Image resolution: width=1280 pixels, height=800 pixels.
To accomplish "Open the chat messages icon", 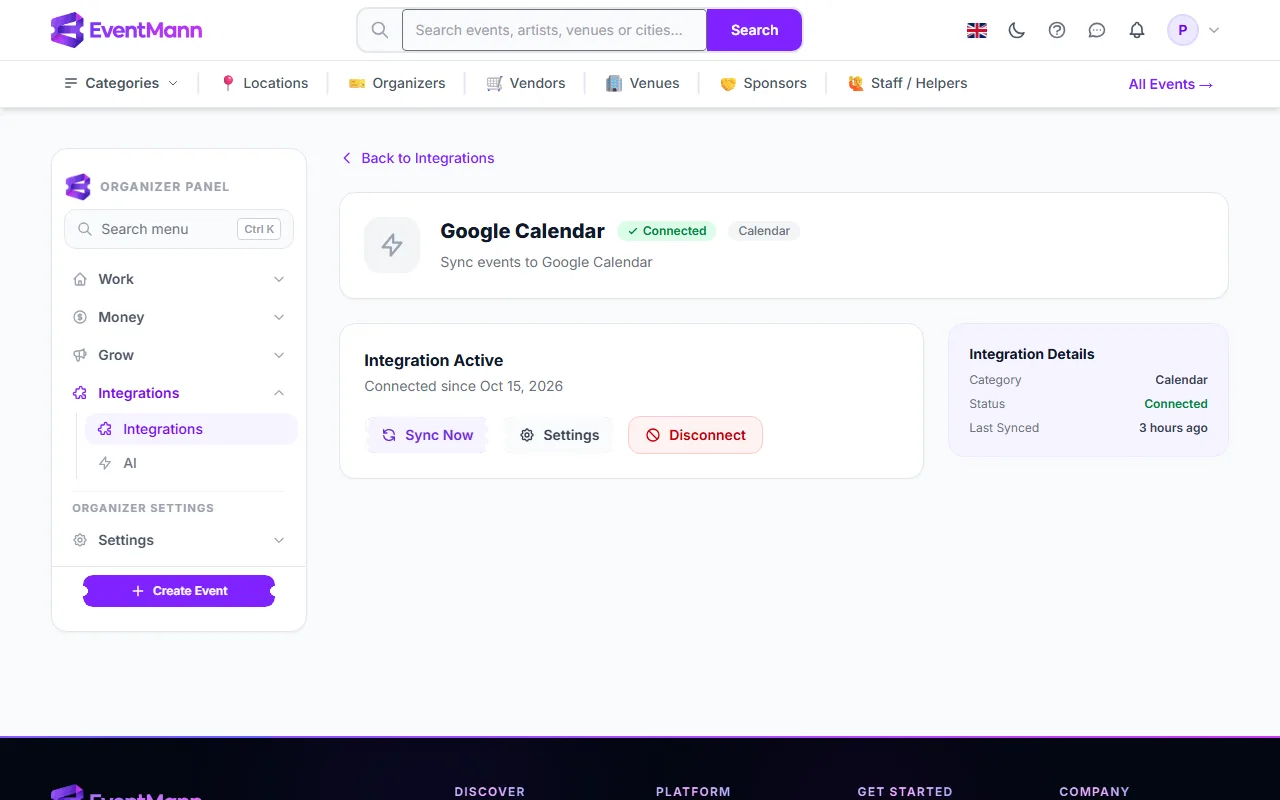I will [1097, 30].
